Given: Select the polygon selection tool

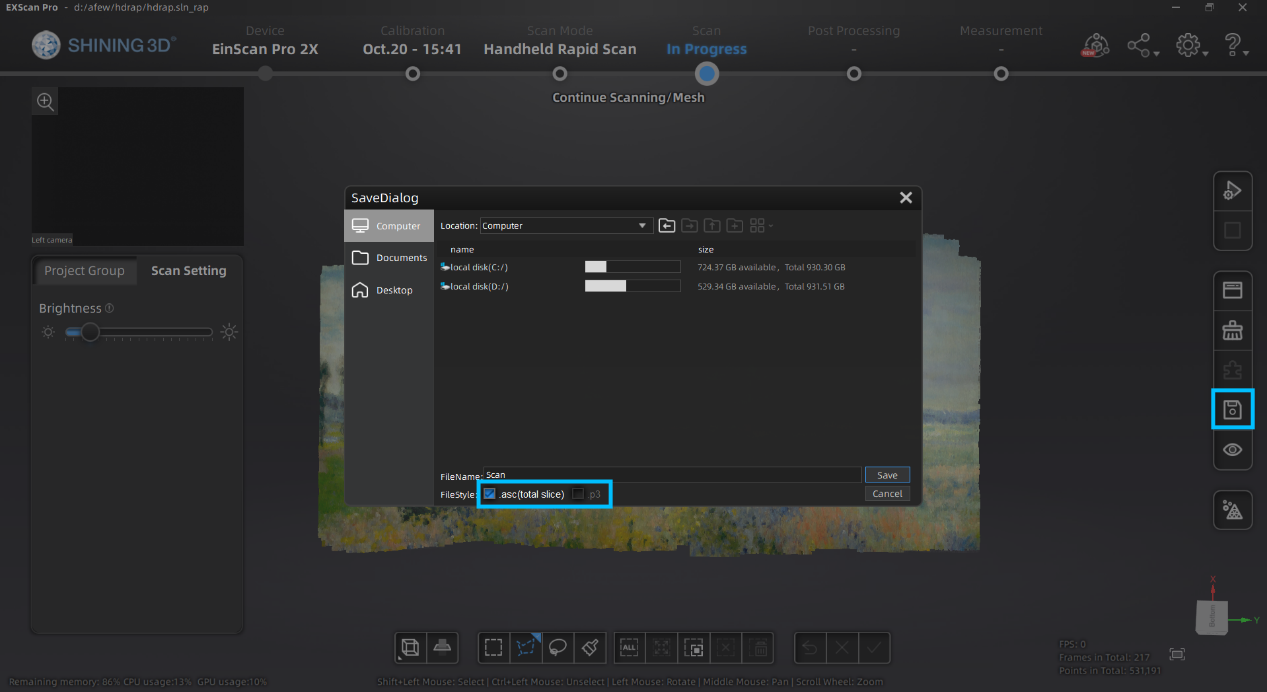Looking at the screenshot, I should 526,647.
